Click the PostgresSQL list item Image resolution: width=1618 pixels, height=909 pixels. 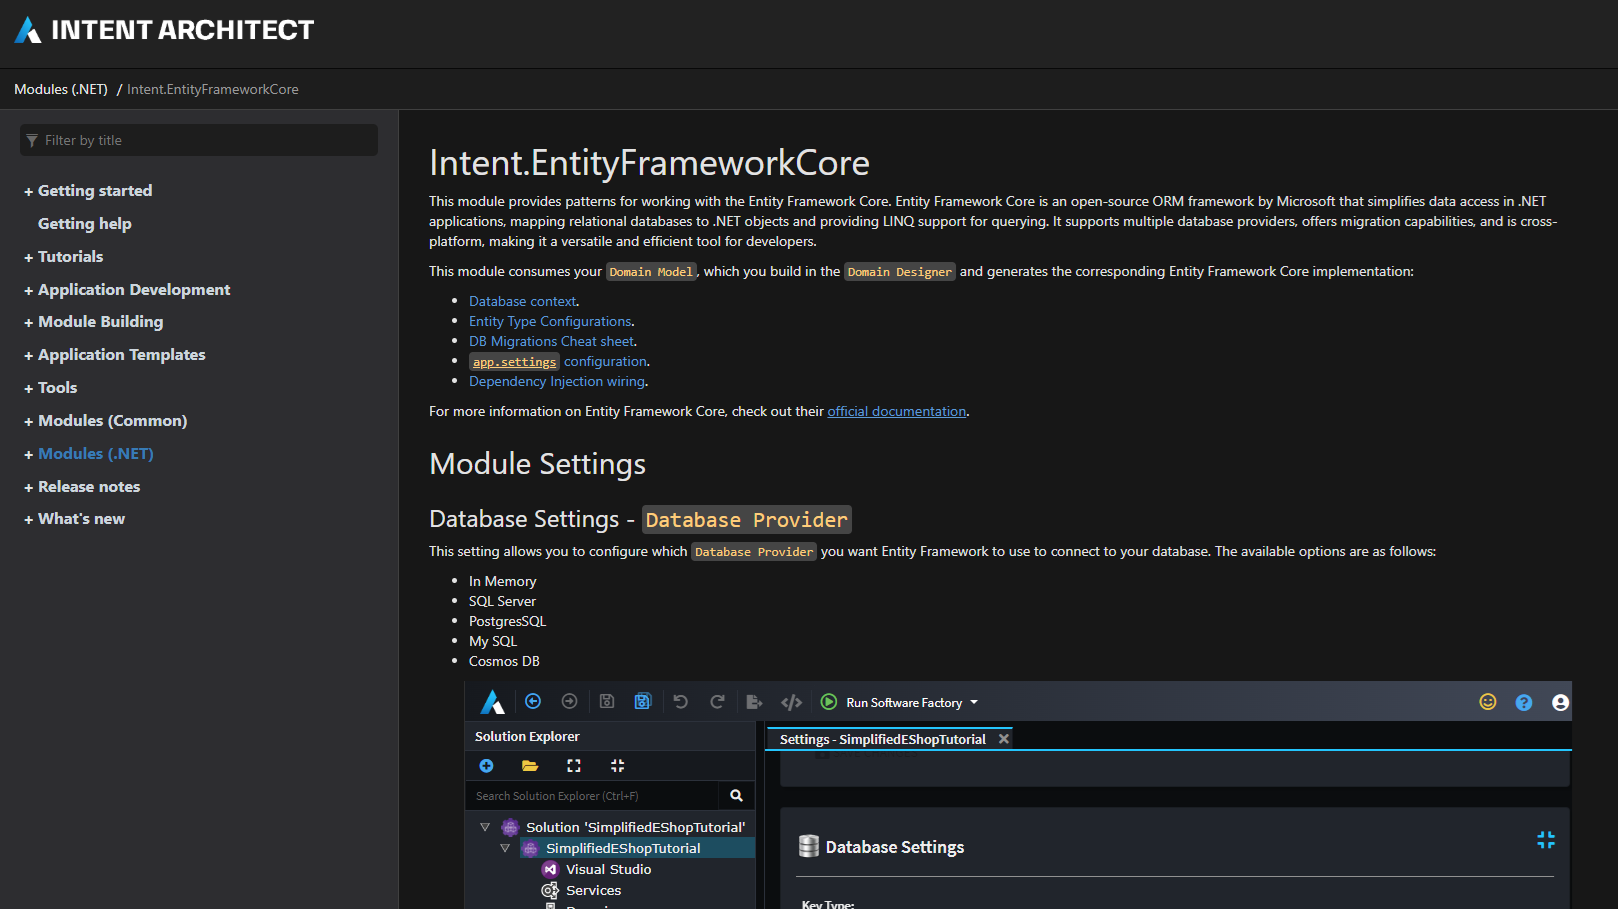pyautogui.click(x=507, y=621)
